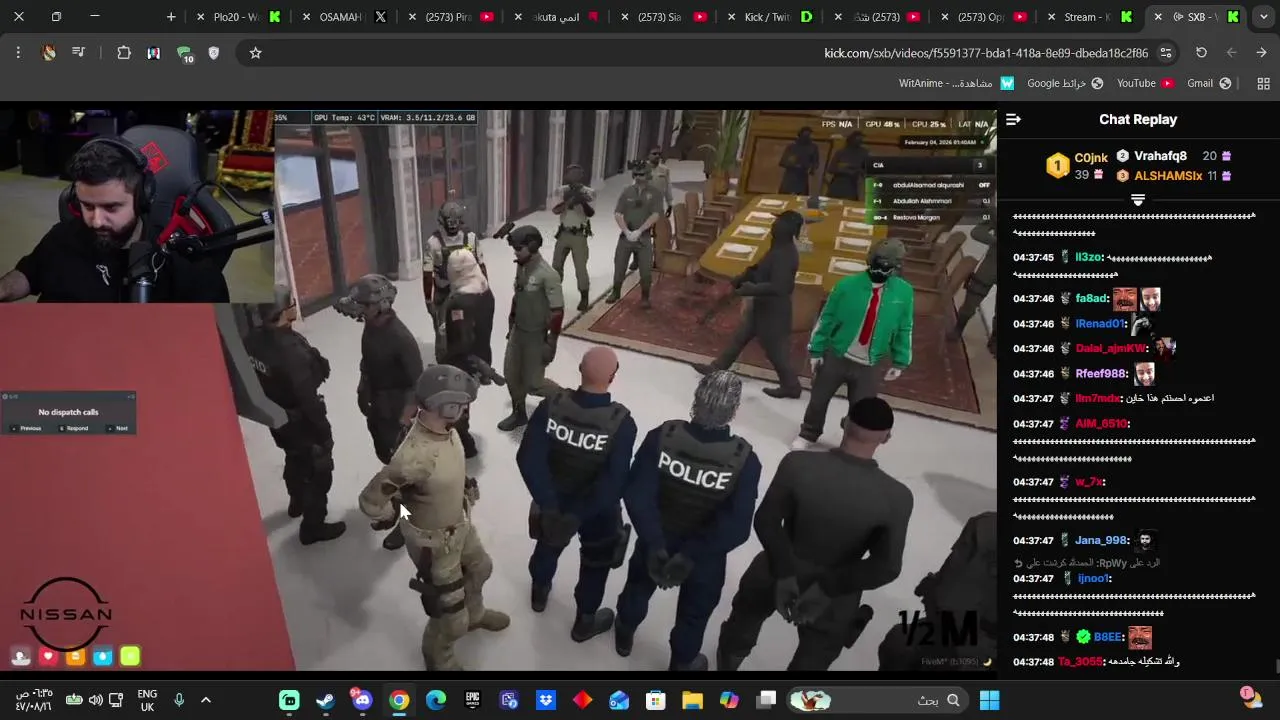Screen dimensions: 1280x720
Task: Expand hidden system tray icons chevron
Action: (206, 700)
